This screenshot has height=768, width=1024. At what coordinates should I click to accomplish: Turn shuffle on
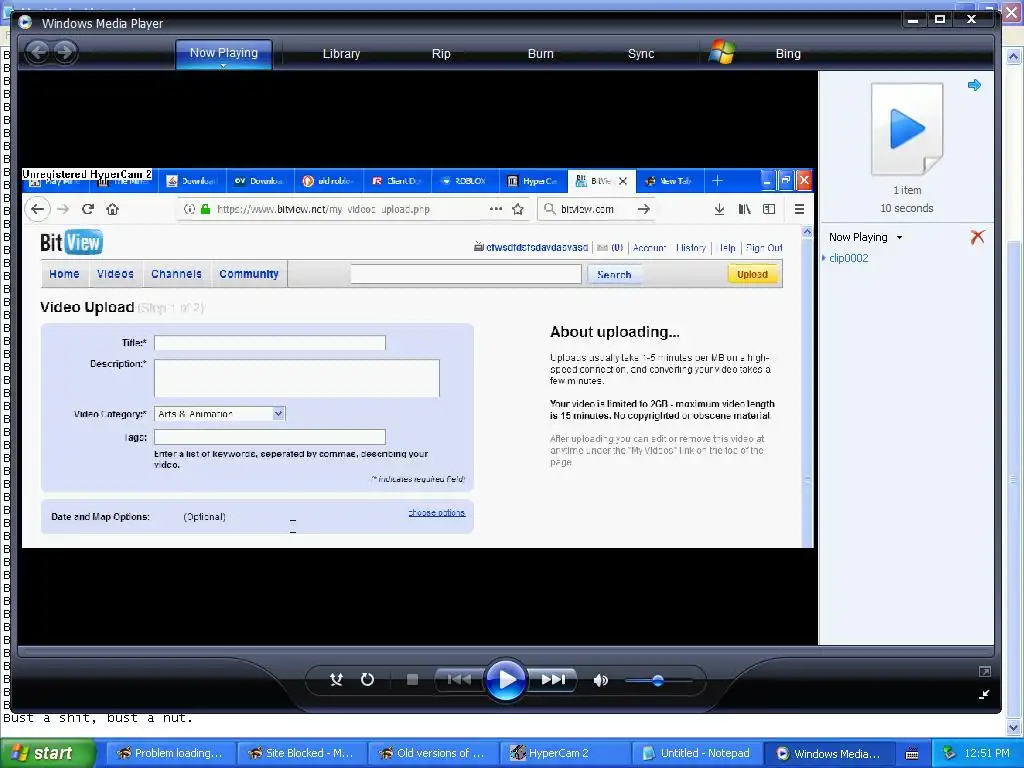tap(336, 680)
